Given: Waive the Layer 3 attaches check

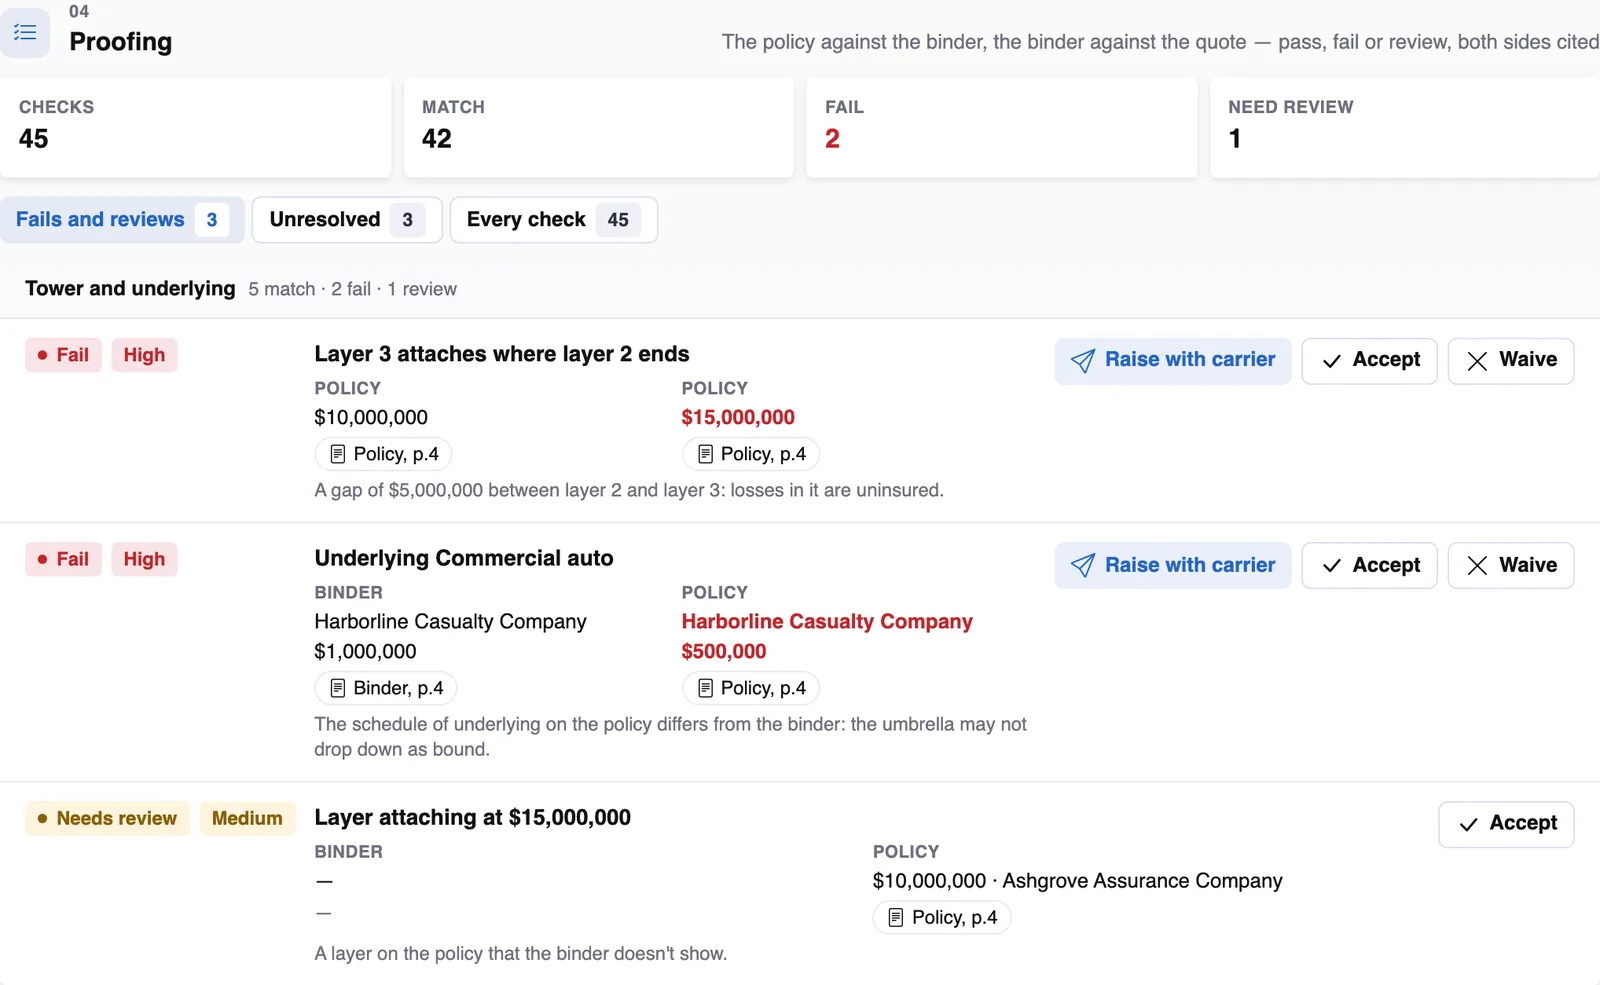Looking at the screenshot, I should coord(1511,360).
